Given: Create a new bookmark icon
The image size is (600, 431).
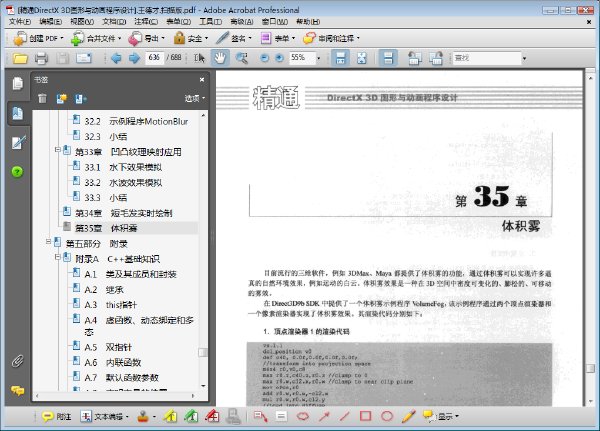Looking at the screenshot, I should click(62, 99).
